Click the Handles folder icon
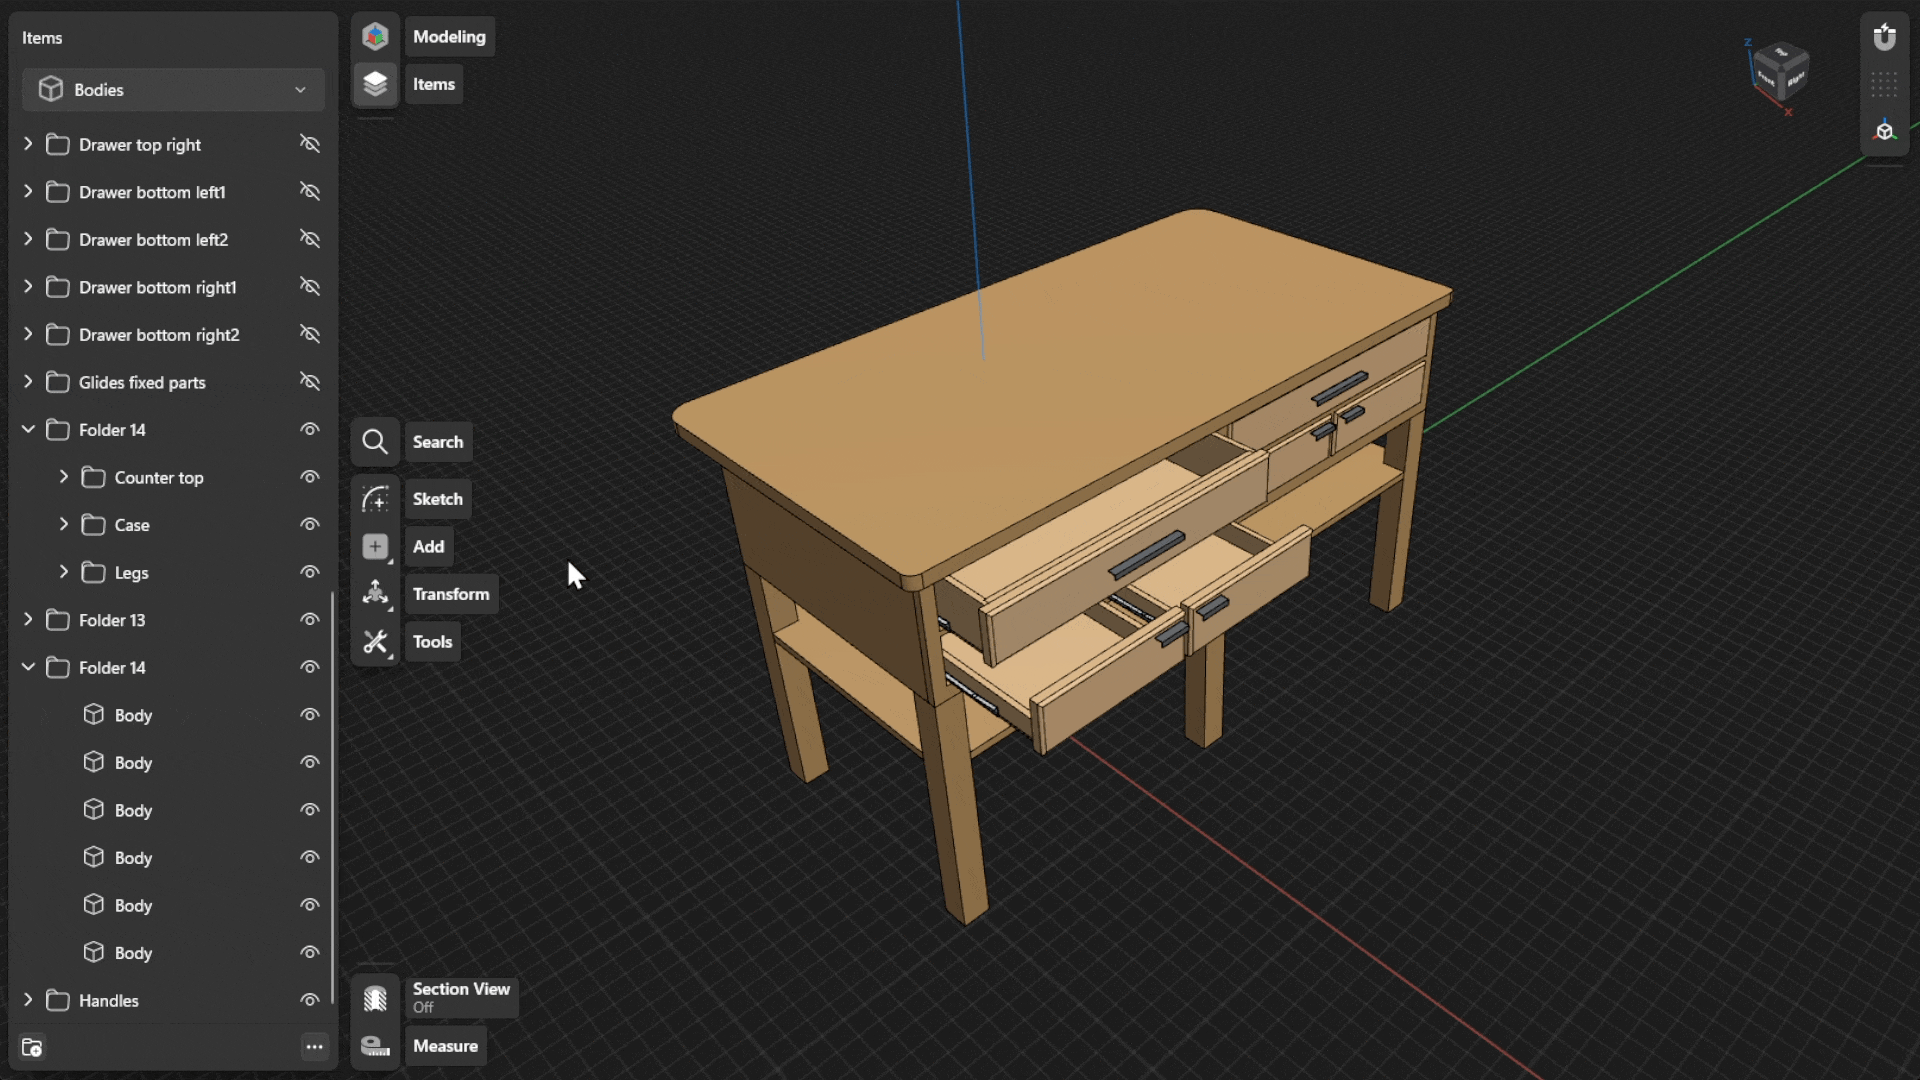Screen dimensions: 1920x1080 point(58,1001)
